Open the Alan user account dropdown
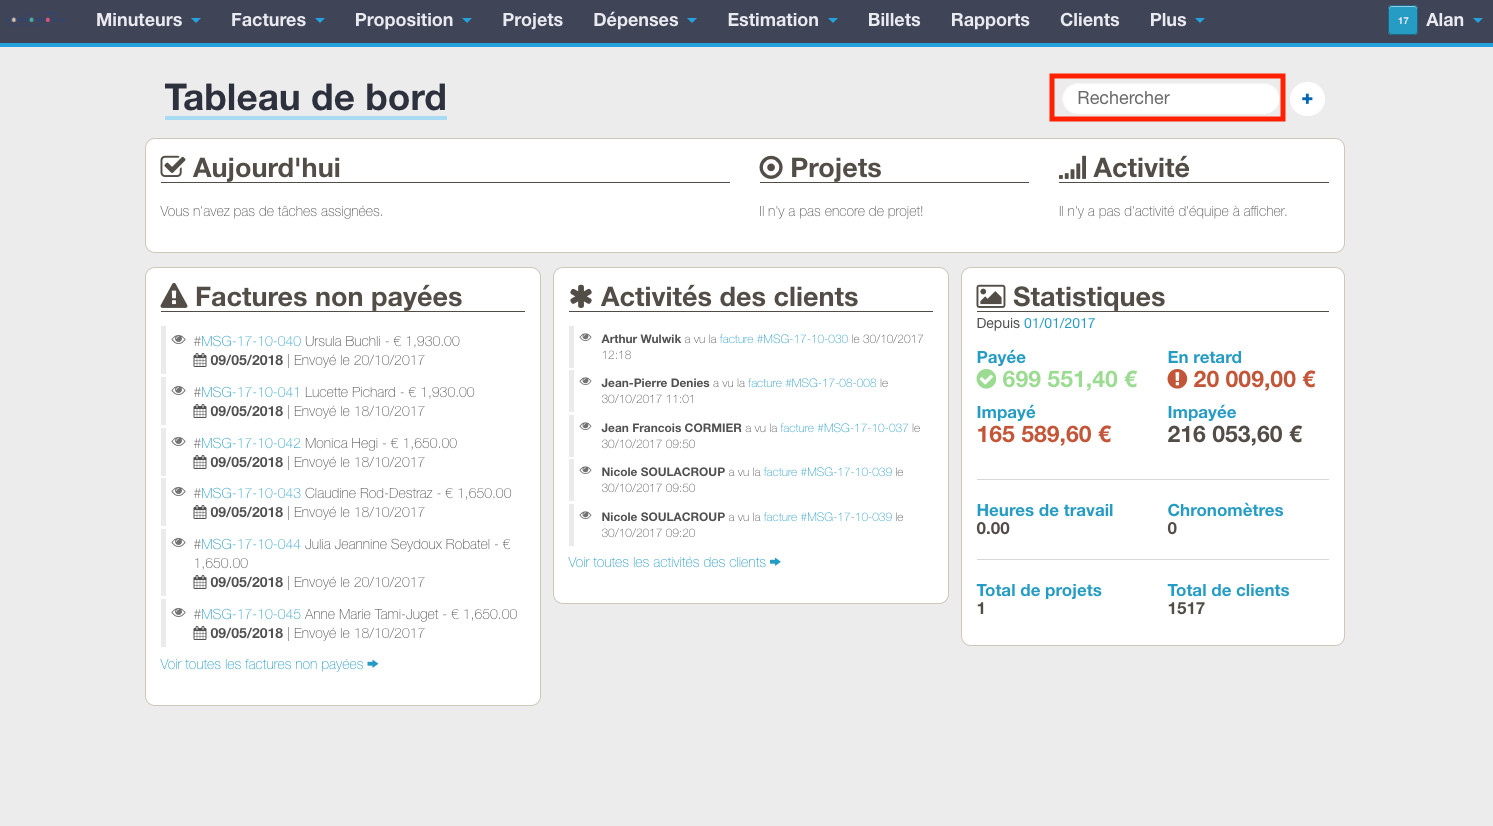 pyautogui.click(x=1454, y=20)
